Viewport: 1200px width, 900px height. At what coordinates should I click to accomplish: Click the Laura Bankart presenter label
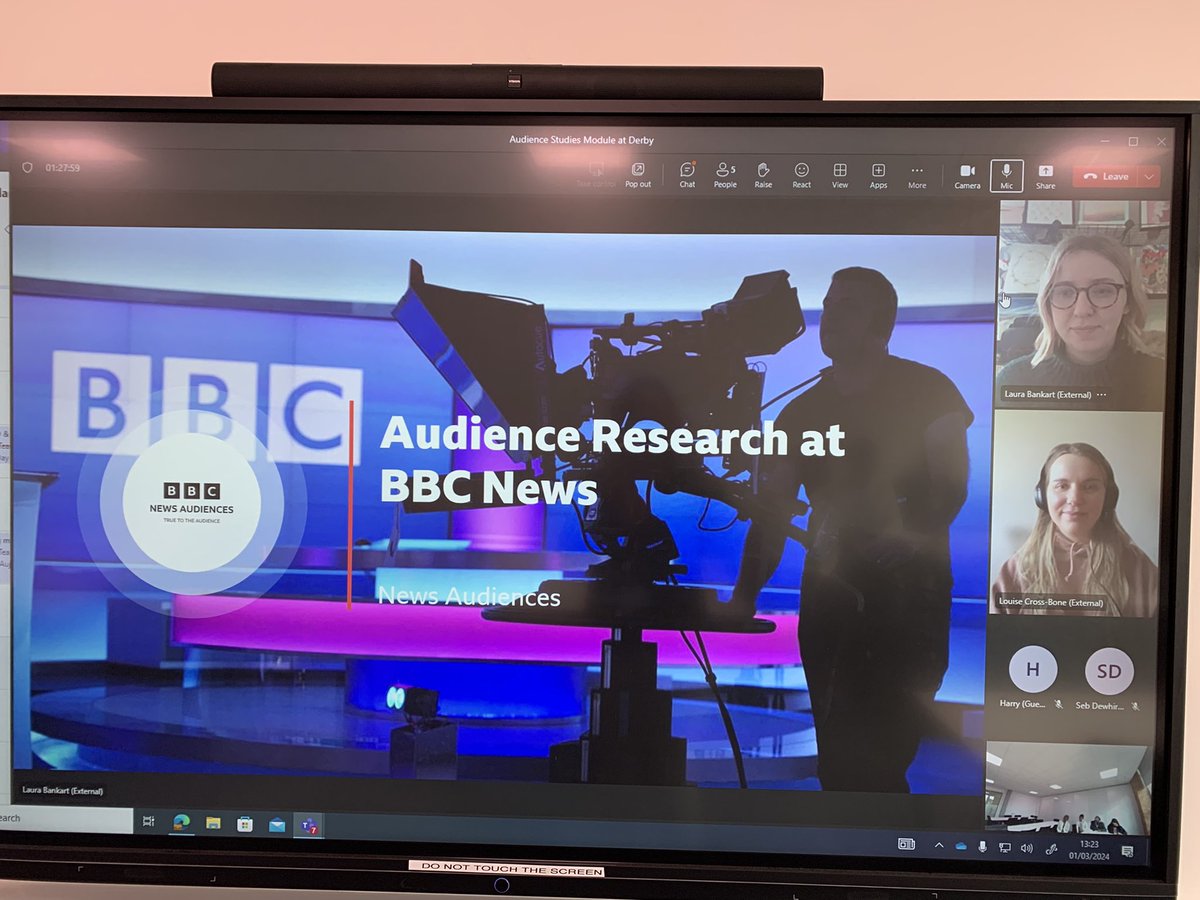[x=62, y=791]
